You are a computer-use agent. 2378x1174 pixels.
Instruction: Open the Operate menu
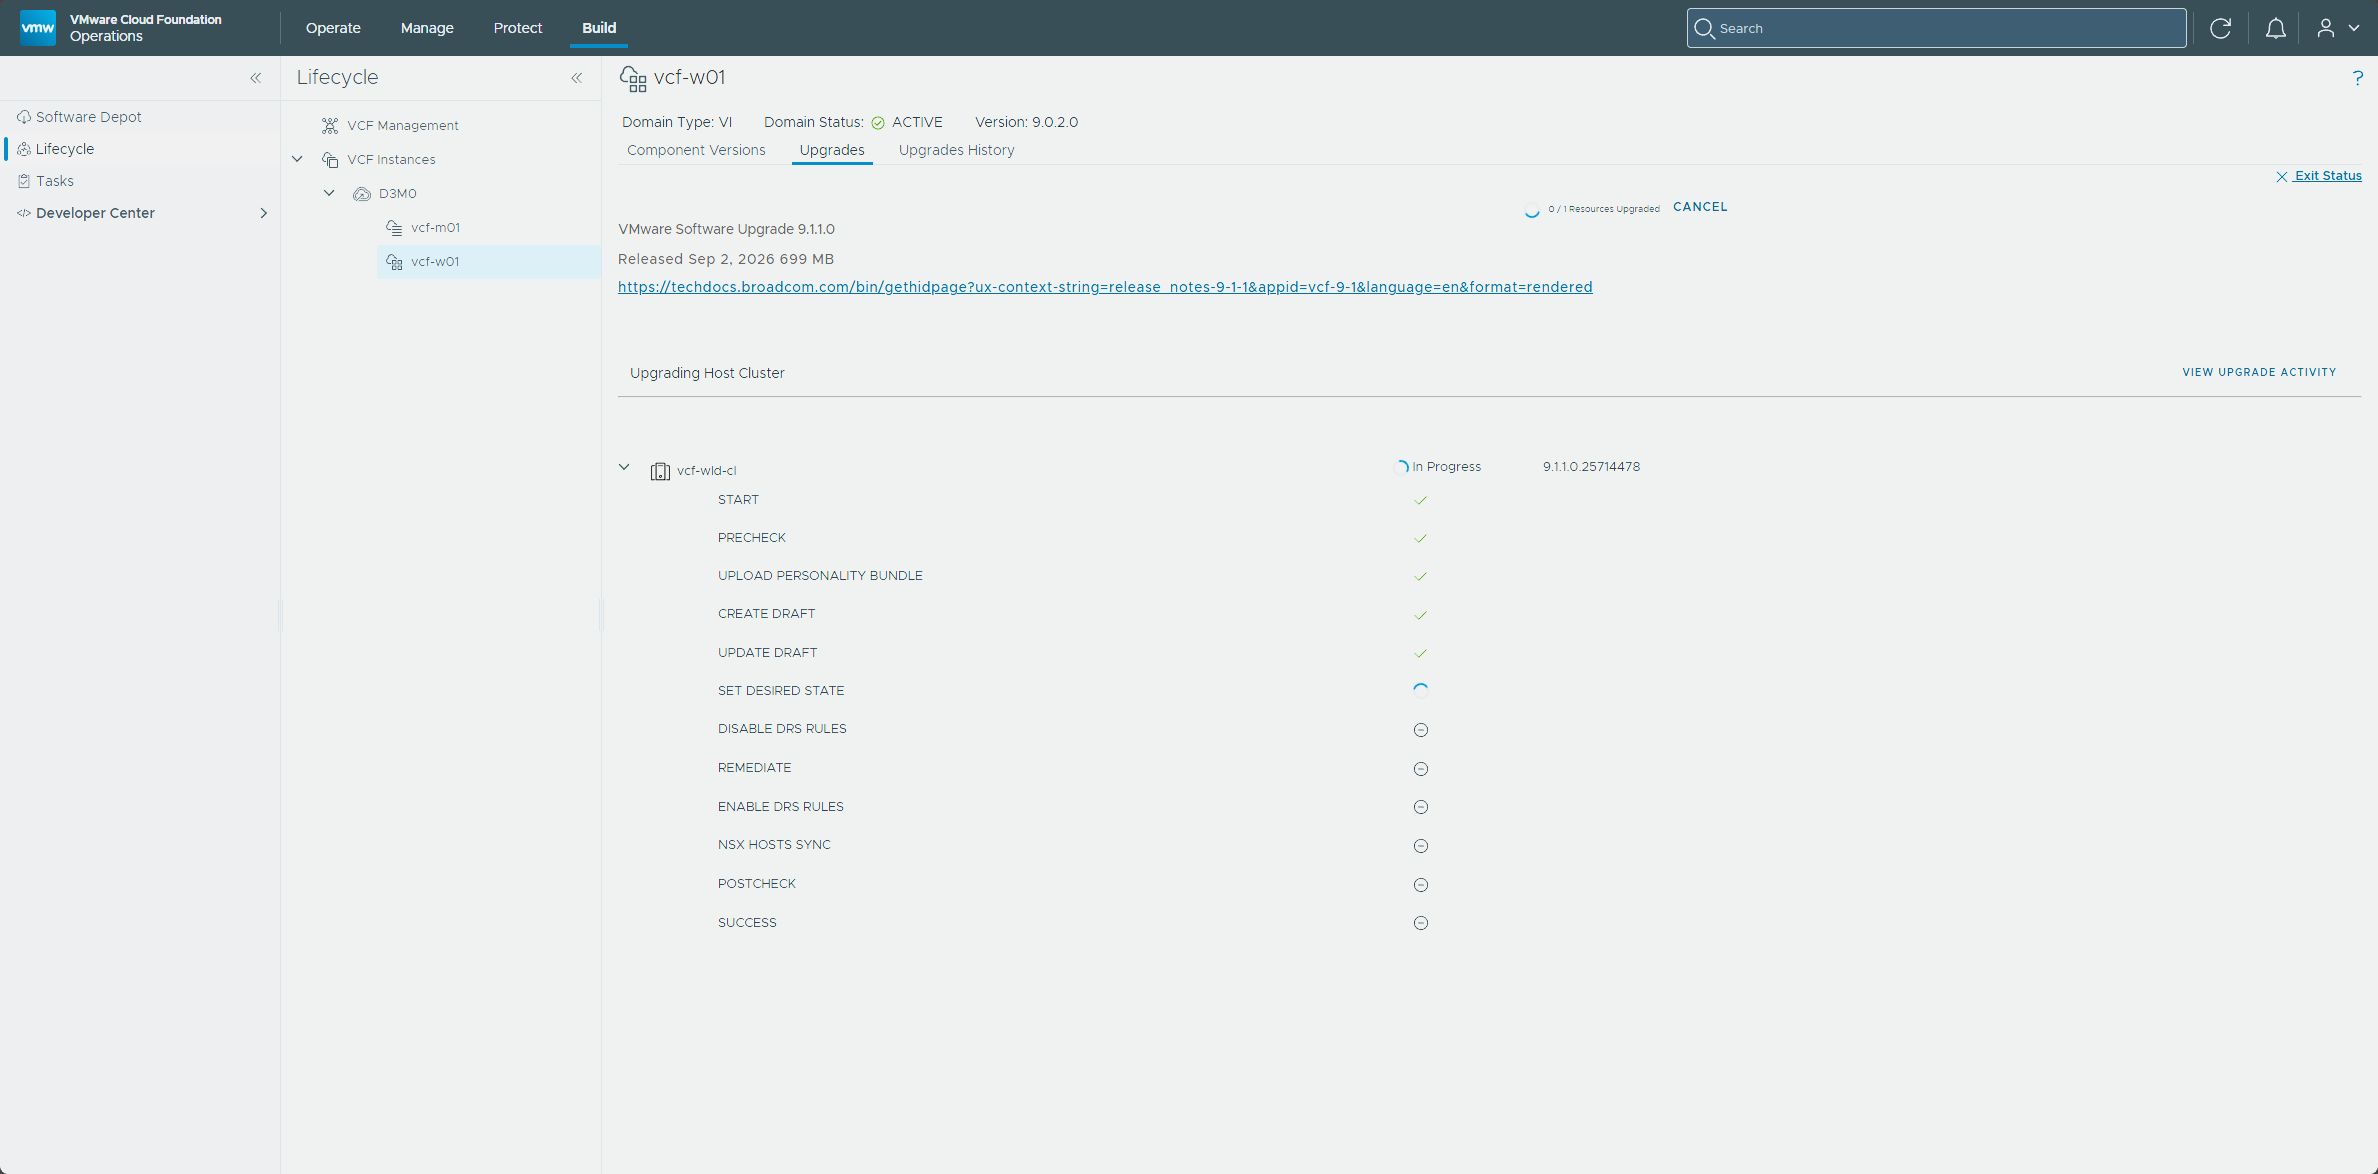[333, 28]
